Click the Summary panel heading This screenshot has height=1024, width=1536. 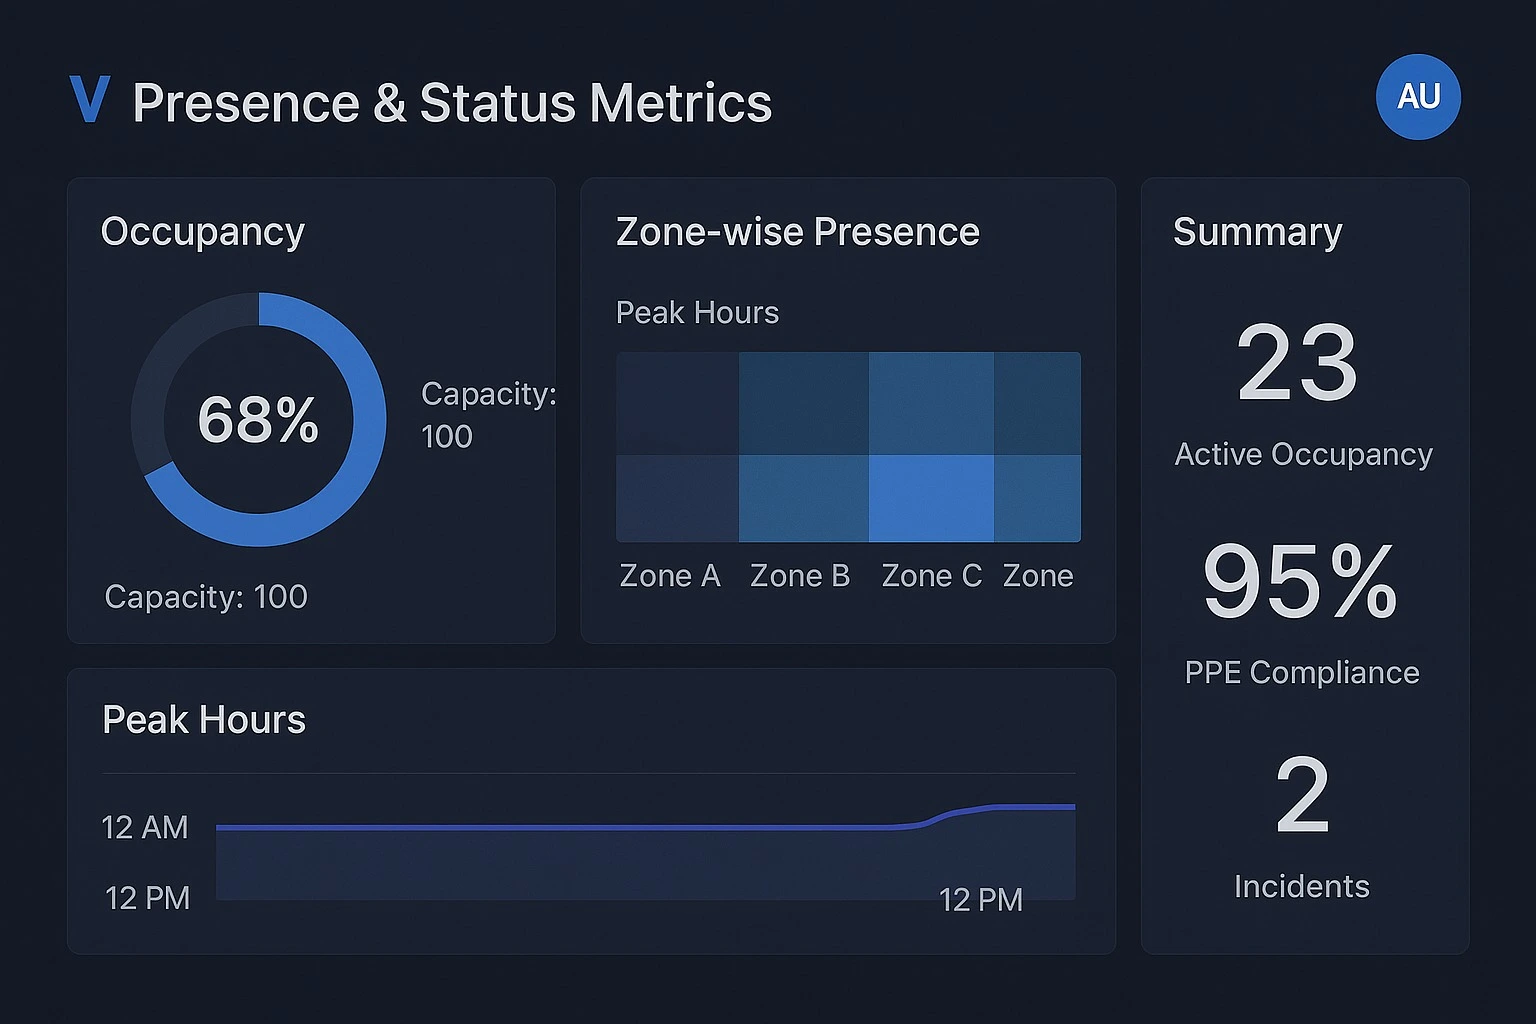point(1257,232)
